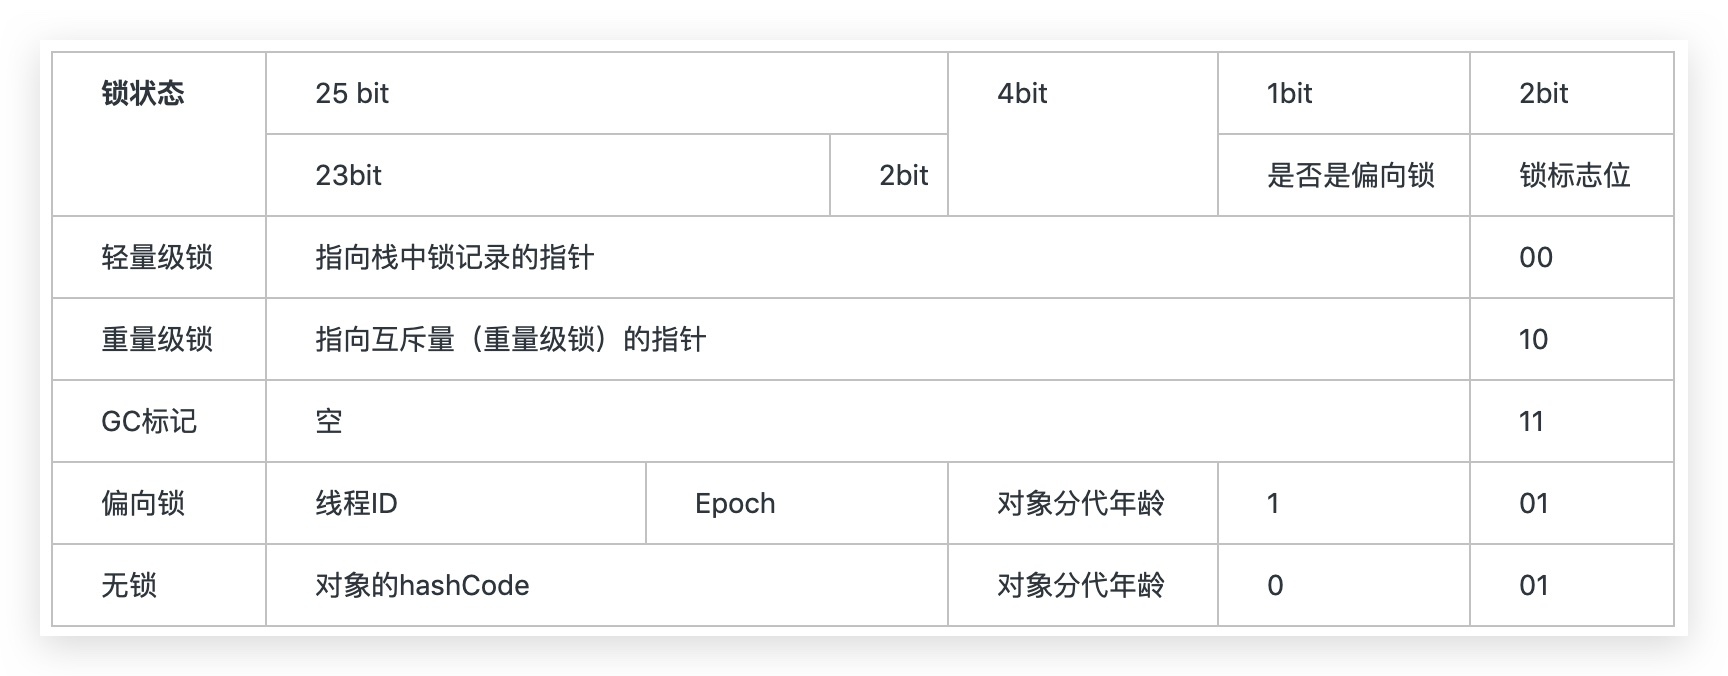Click the 锁标志位 header cell
The height and width of the screenshot is (676, 1728).
(1574, 176)
